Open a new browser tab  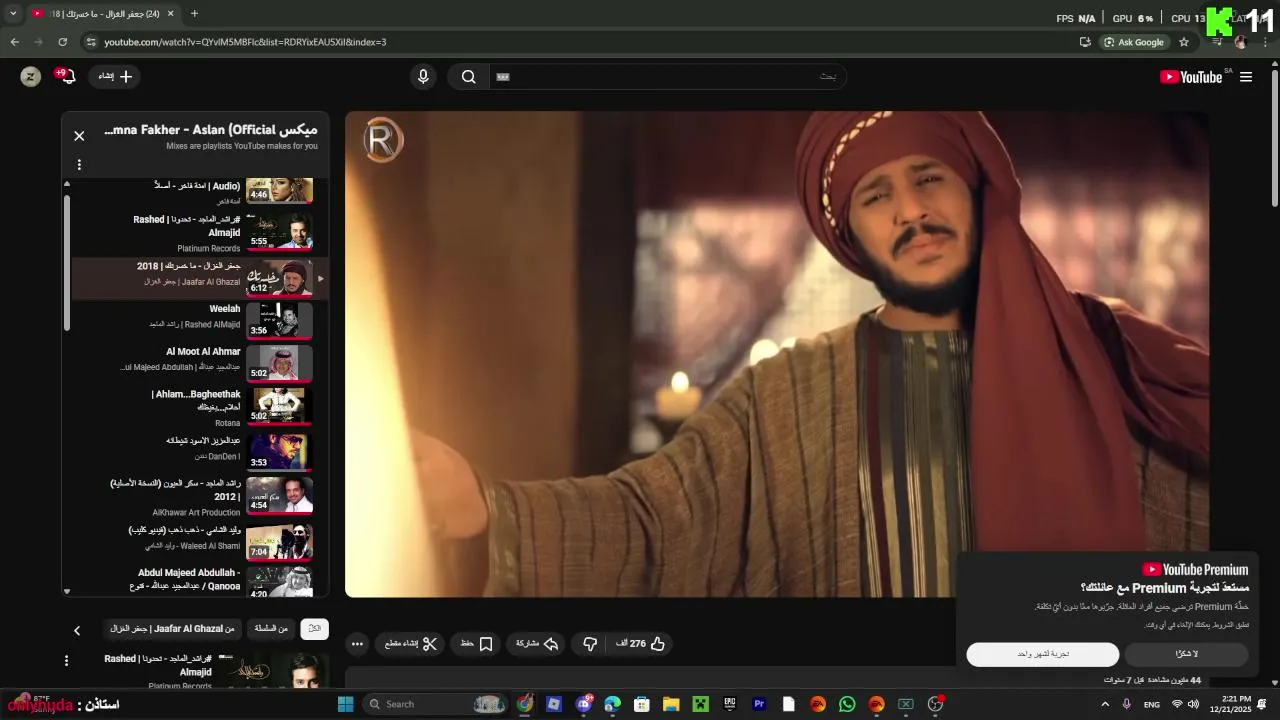pos(194,14)
